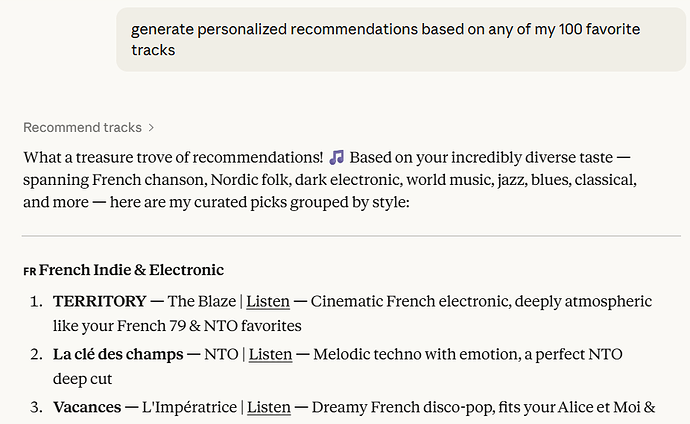The width and height of the screenshot is (690, 424).
Task: Expand the "Recommend tracks" section
Action: tap(82, 127)
